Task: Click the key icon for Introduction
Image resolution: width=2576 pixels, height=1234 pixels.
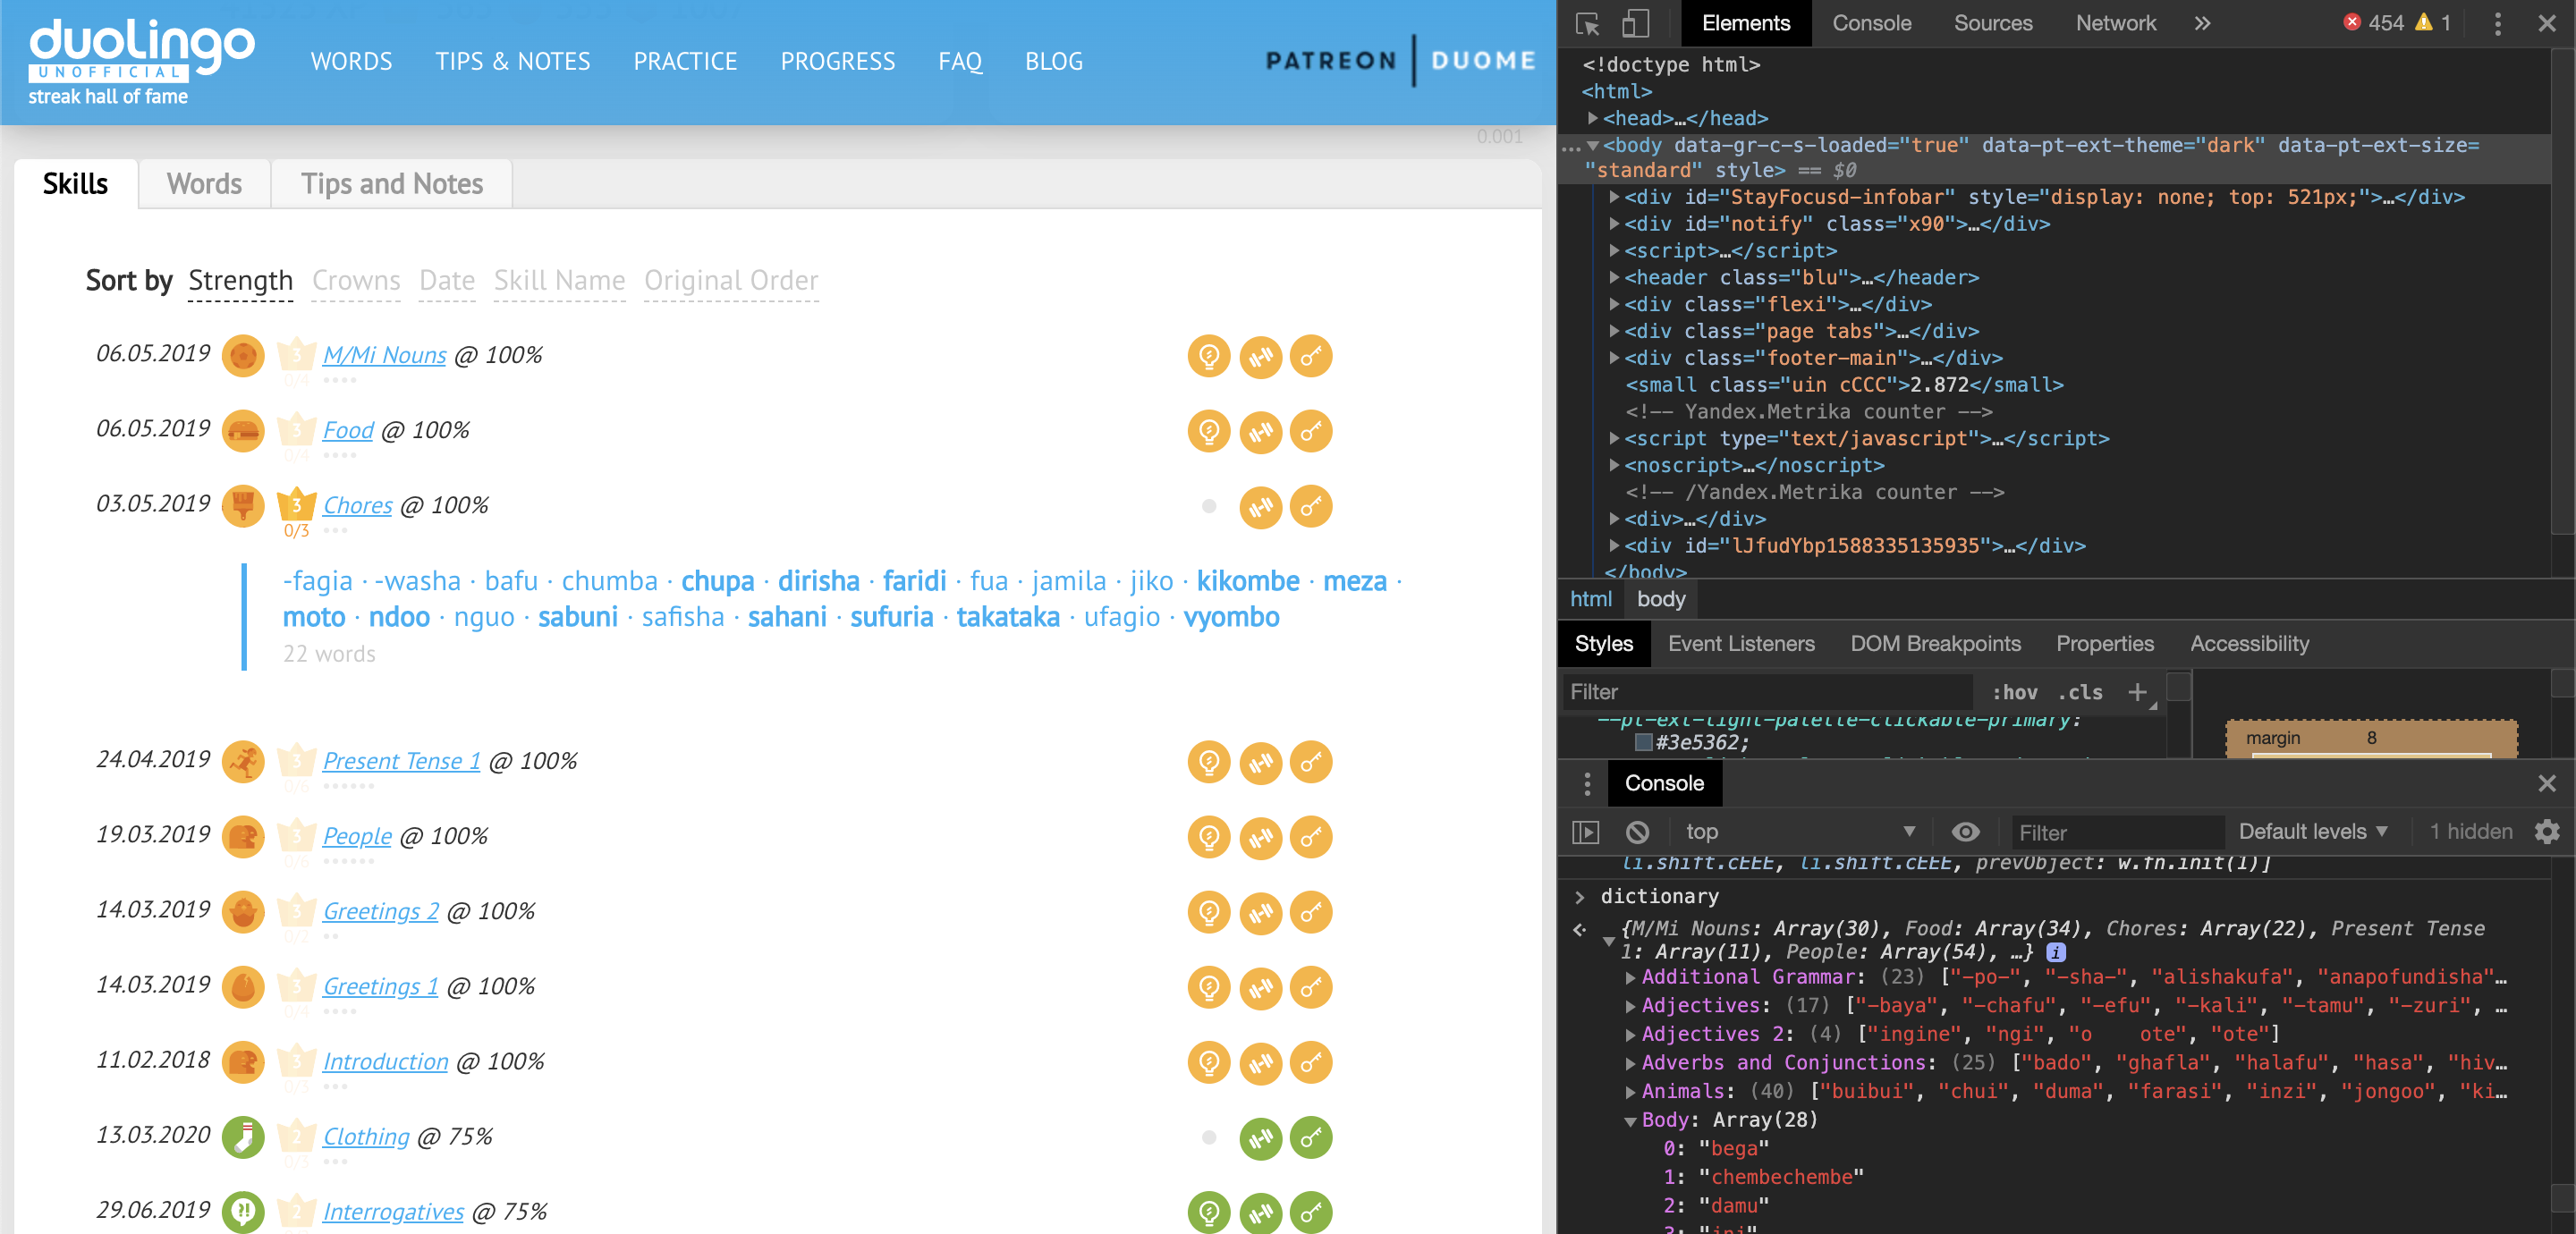Action: (x=1310, y=1062)
